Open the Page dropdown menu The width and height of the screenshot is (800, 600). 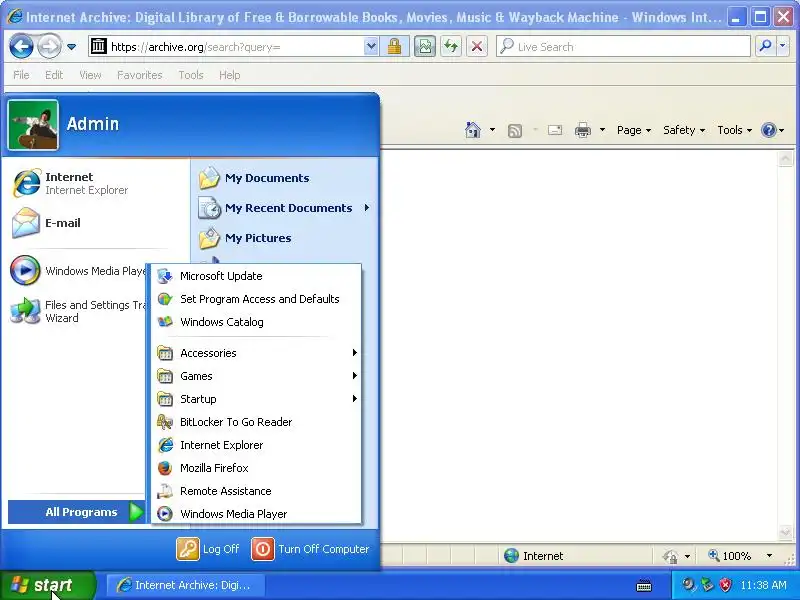(634, 130)
